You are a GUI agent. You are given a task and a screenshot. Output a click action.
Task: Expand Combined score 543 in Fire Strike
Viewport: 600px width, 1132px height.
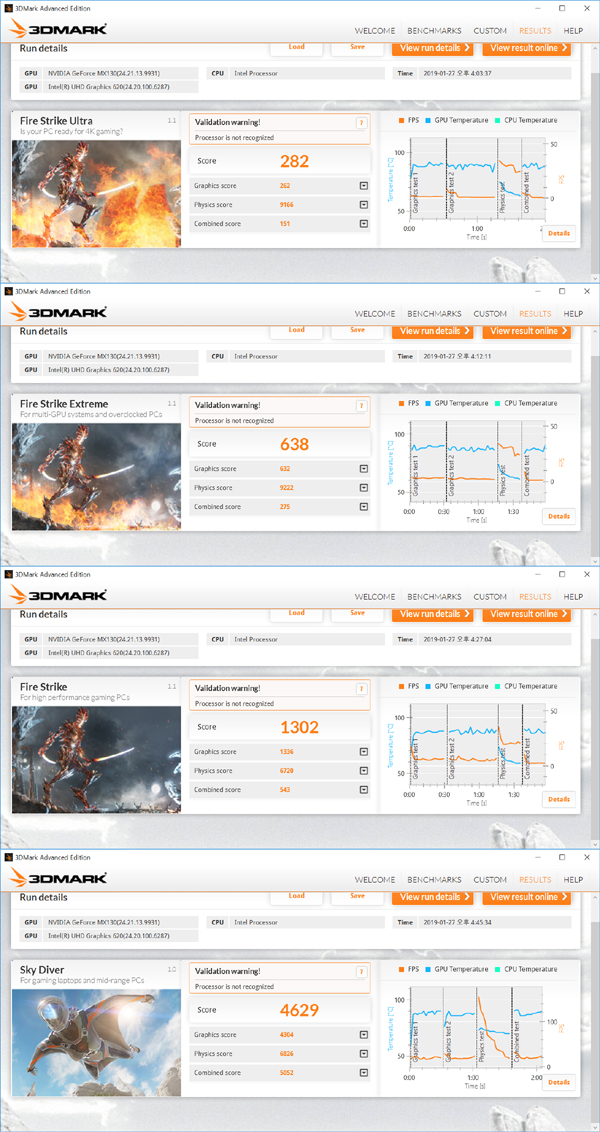(363, 790)
